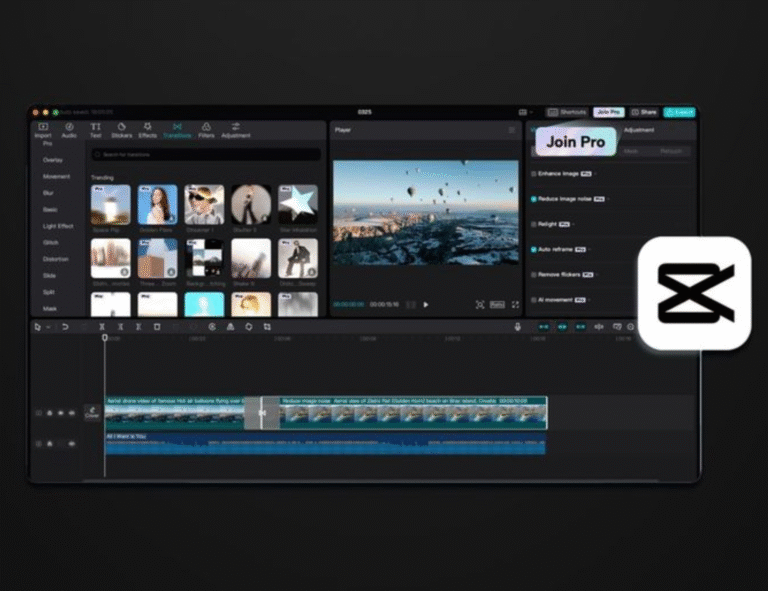Screen dimensions: 768x591
Task: Select the Blur transition category
Action: [48, 193]
